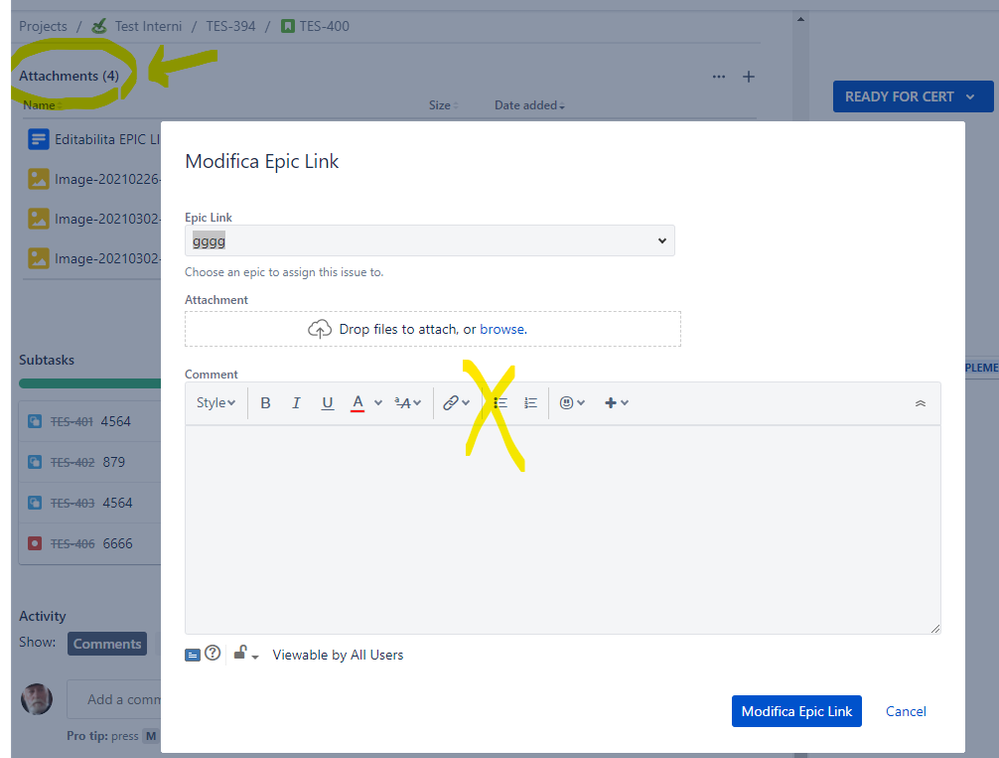Click the TES-406 bug type icon

coord(35,543)
